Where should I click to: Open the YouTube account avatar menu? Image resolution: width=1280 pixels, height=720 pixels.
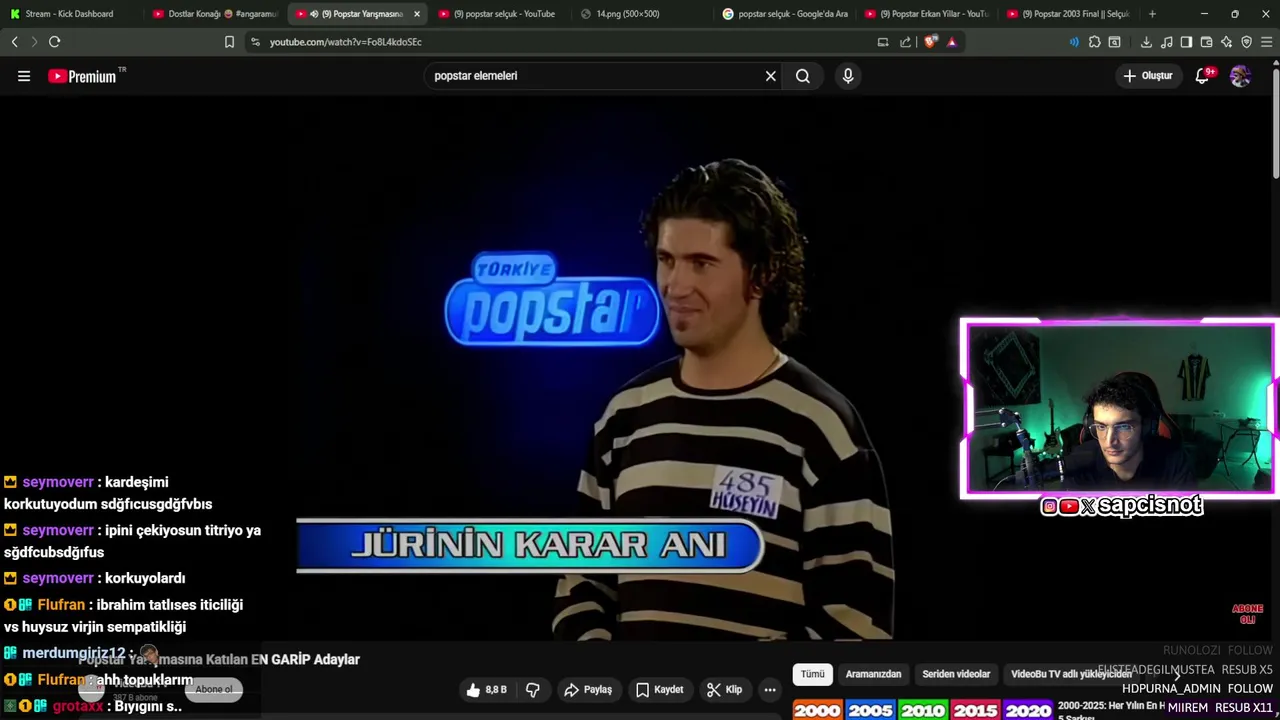1240,76
